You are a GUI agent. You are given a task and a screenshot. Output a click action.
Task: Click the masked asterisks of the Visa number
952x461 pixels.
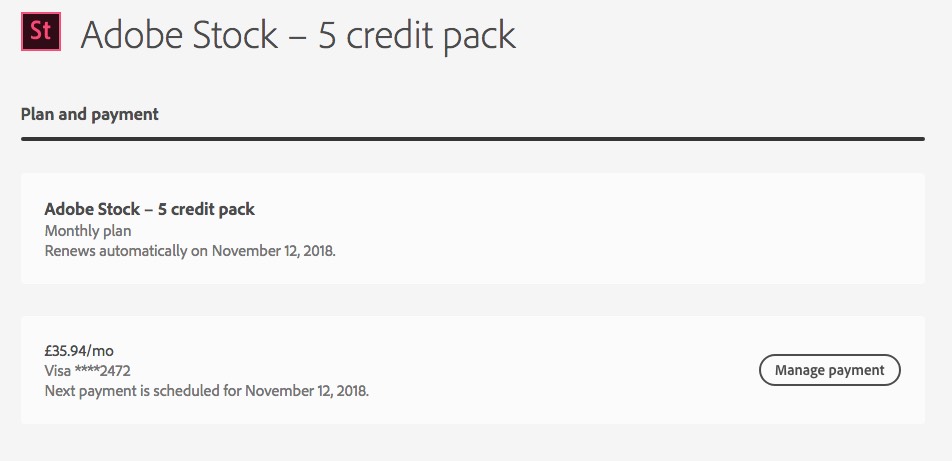(87, 369)
